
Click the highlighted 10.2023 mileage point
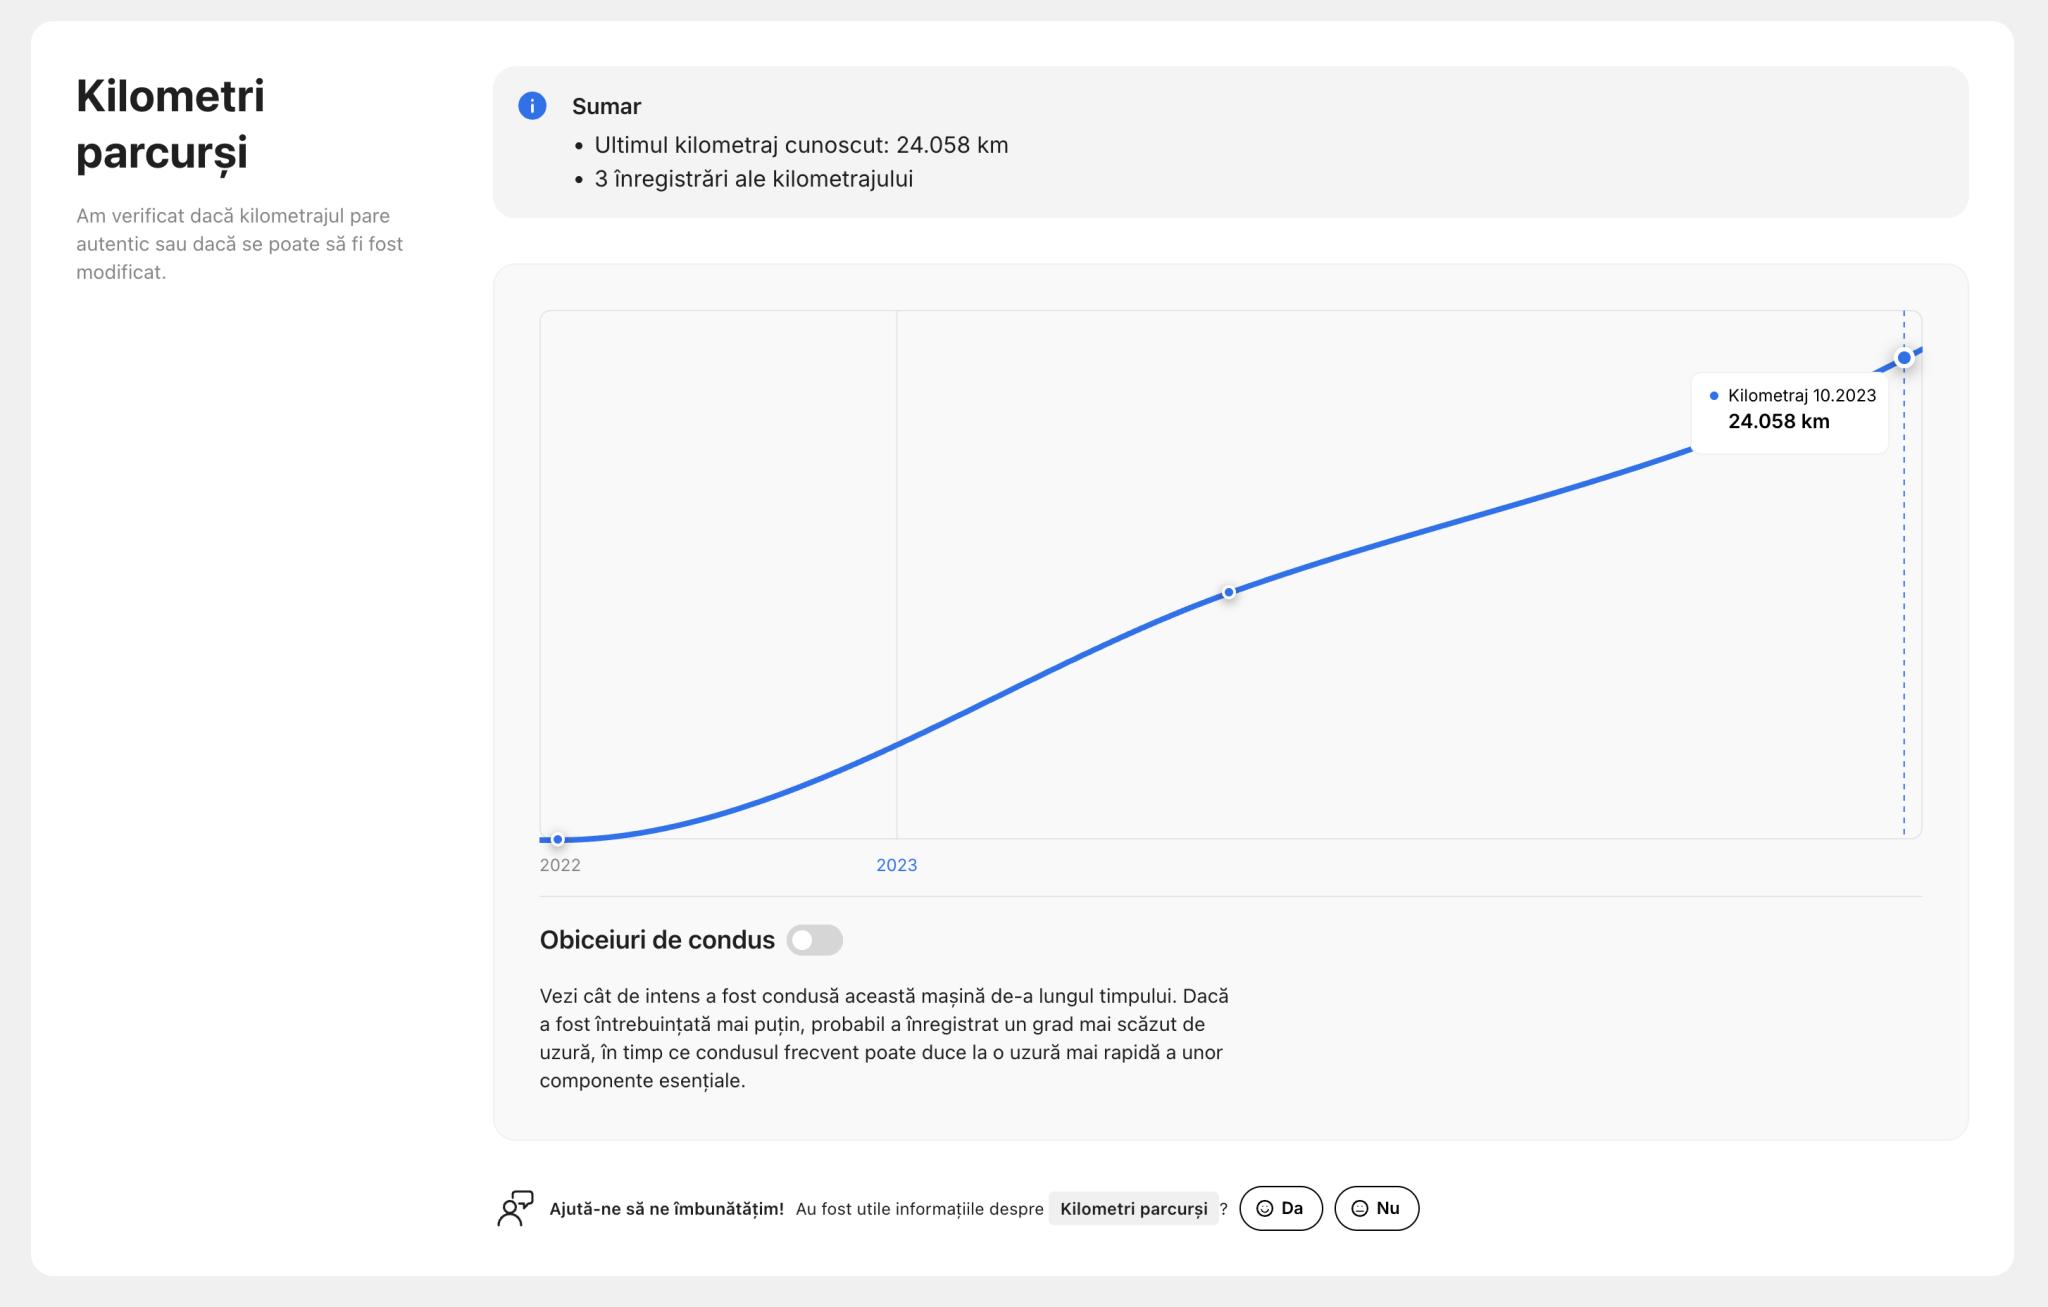click(x=1904, y=358)
